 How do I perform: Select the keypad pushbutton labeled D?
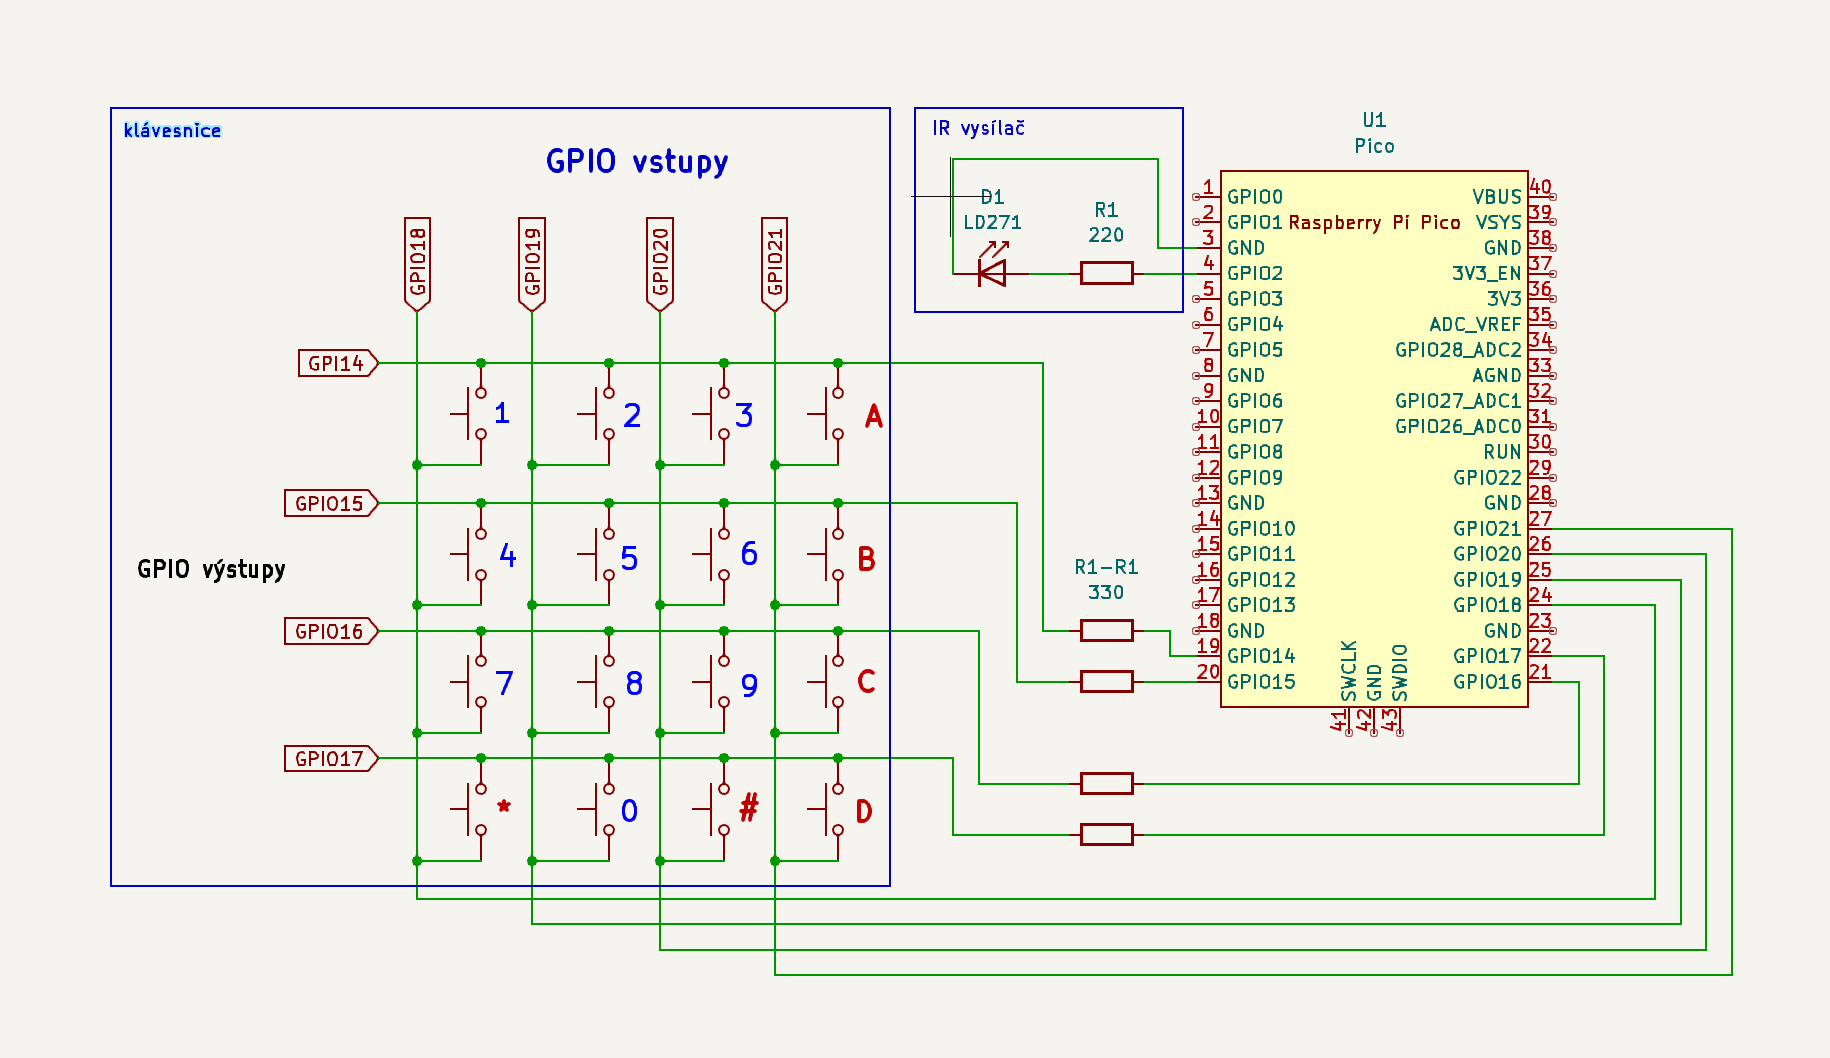click(x=827, y=809)
